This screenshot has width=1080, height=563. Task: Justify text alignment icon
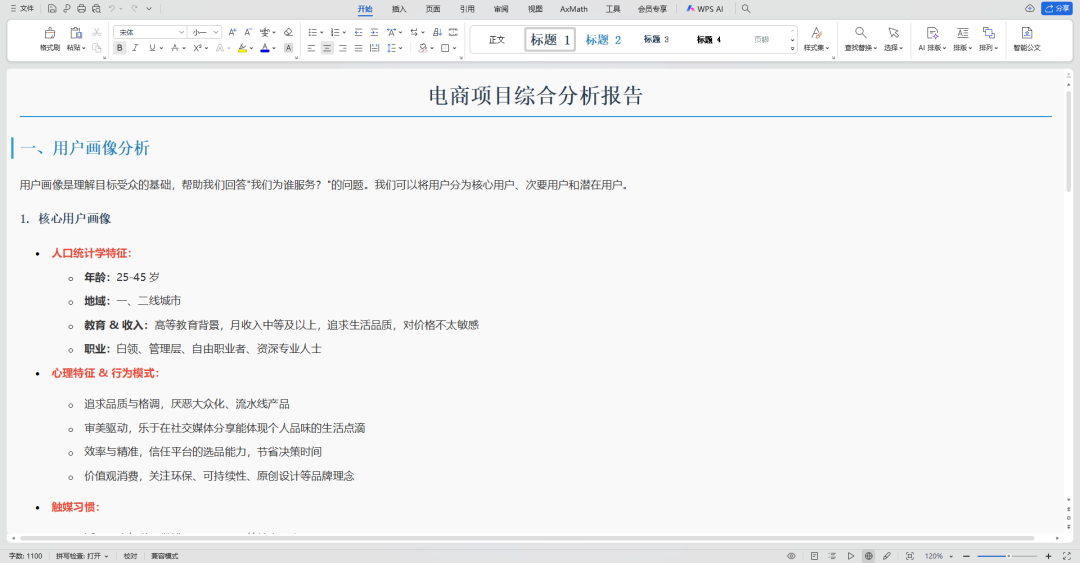tap(358, 48)
